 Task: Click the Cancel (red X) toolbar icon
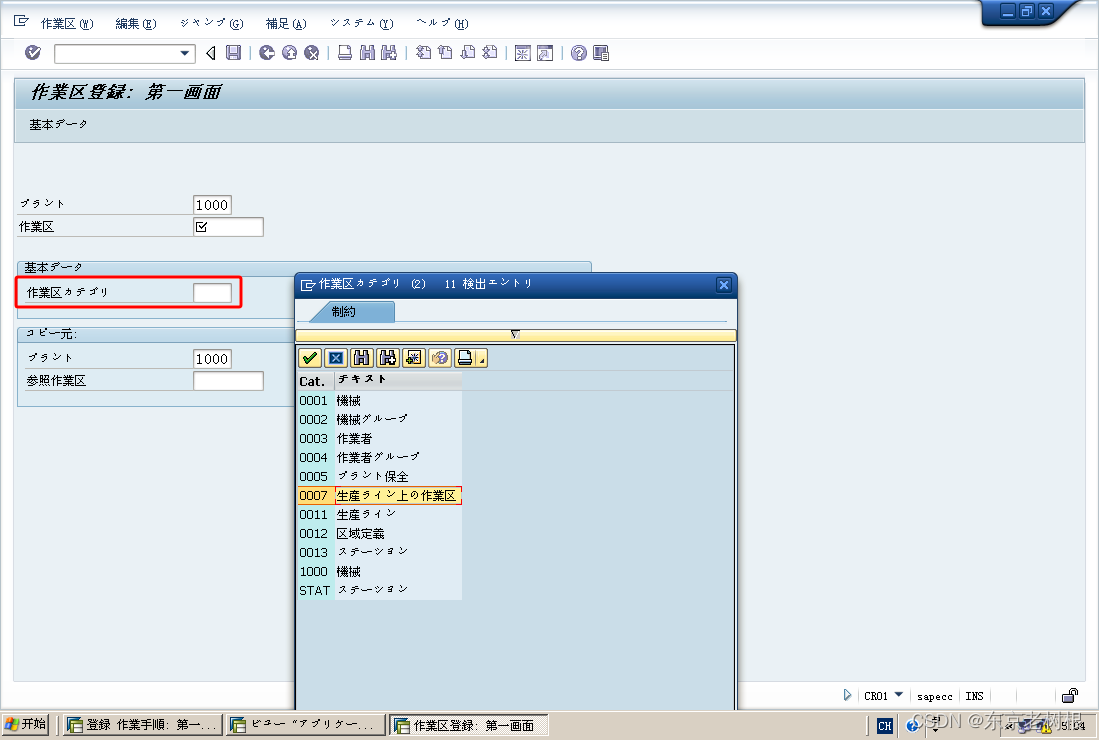pyautogui.click(x=310, y=53)
